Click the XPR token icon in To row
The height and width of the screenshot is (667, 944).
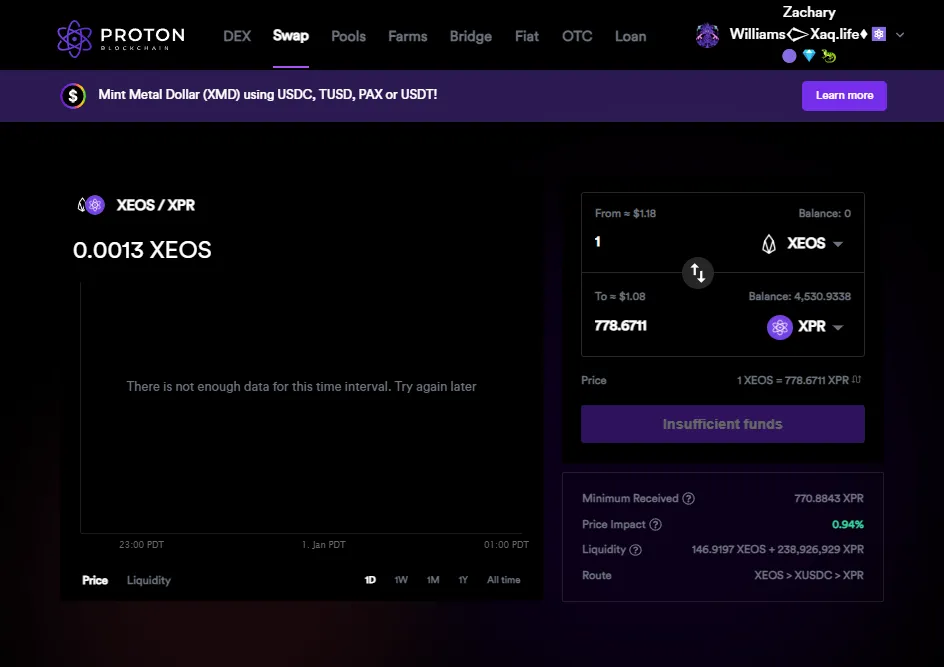pyautogui.click(x=780, y=327)
